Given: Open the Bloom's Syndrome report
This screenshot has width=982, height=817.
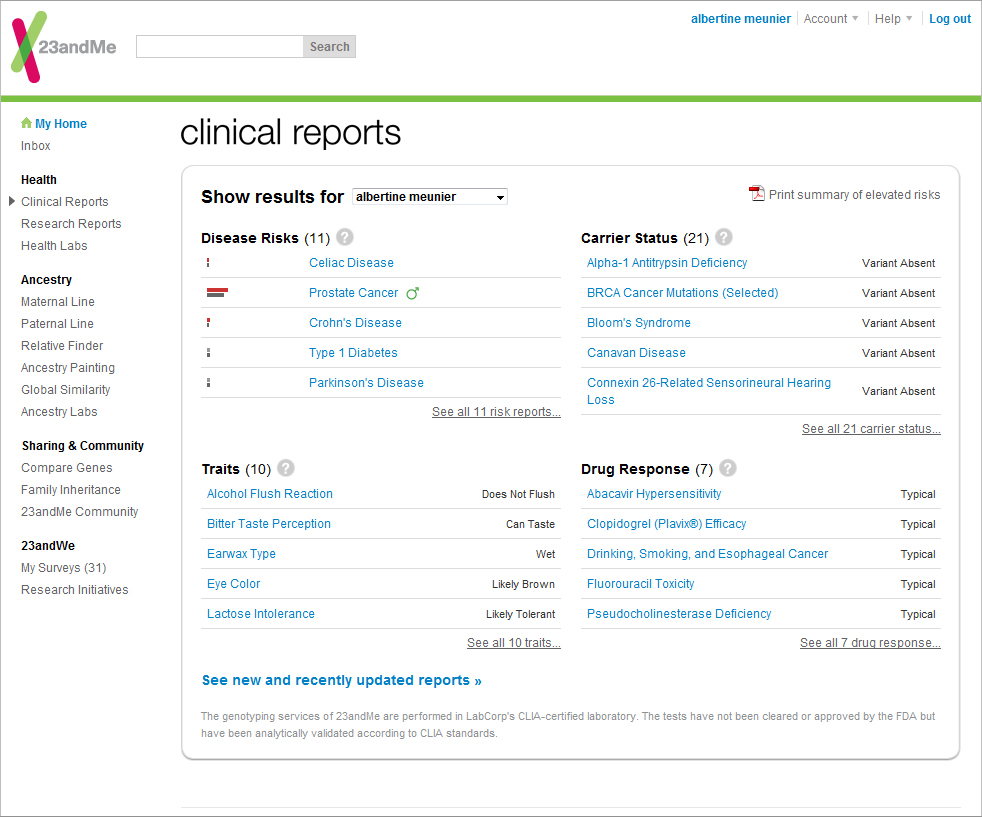Looking at the screenshot, I should pos(639,322).
